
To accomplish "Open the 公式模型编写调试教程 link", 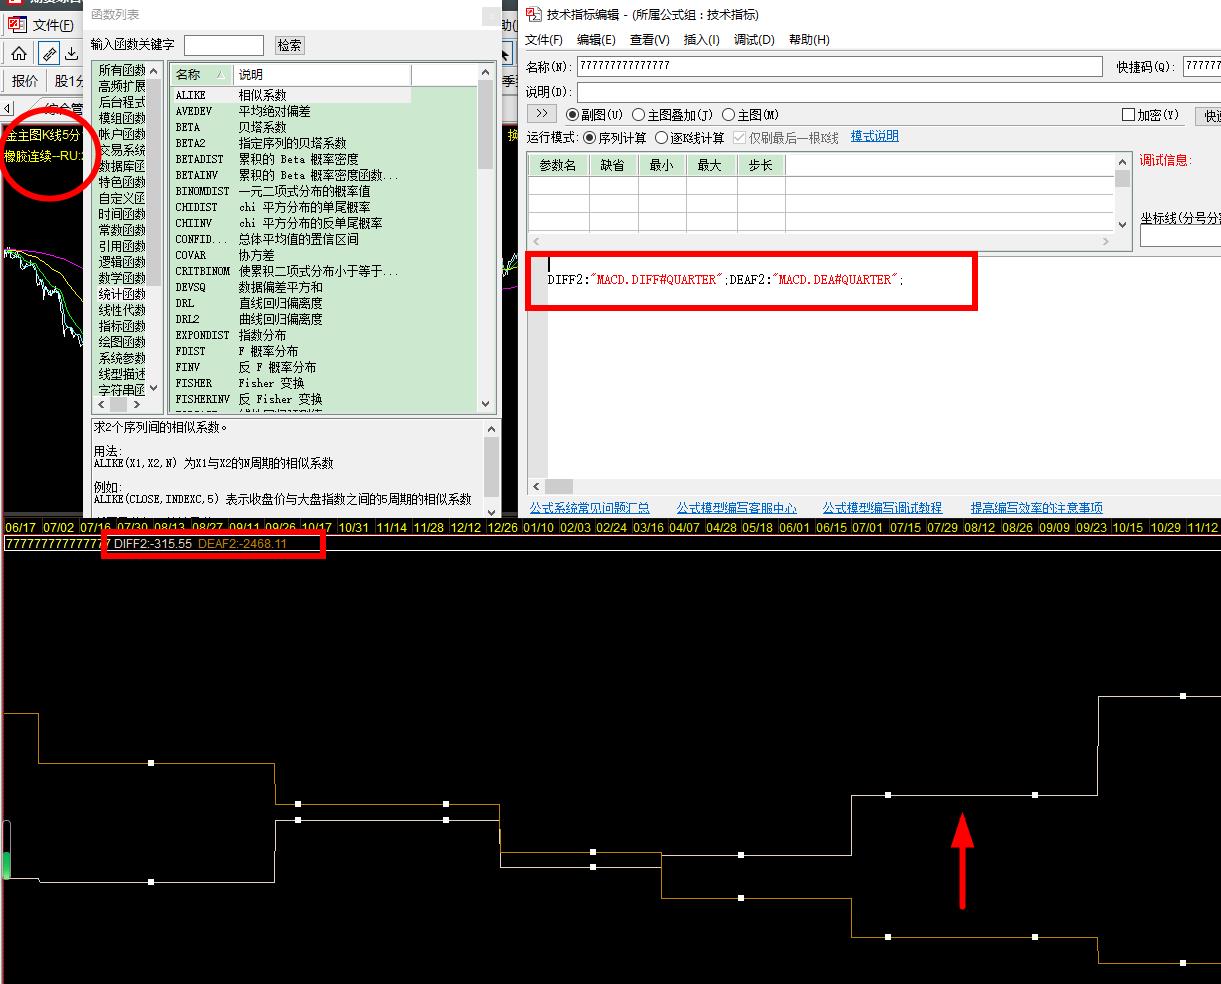I will click(x=882, y=508).
